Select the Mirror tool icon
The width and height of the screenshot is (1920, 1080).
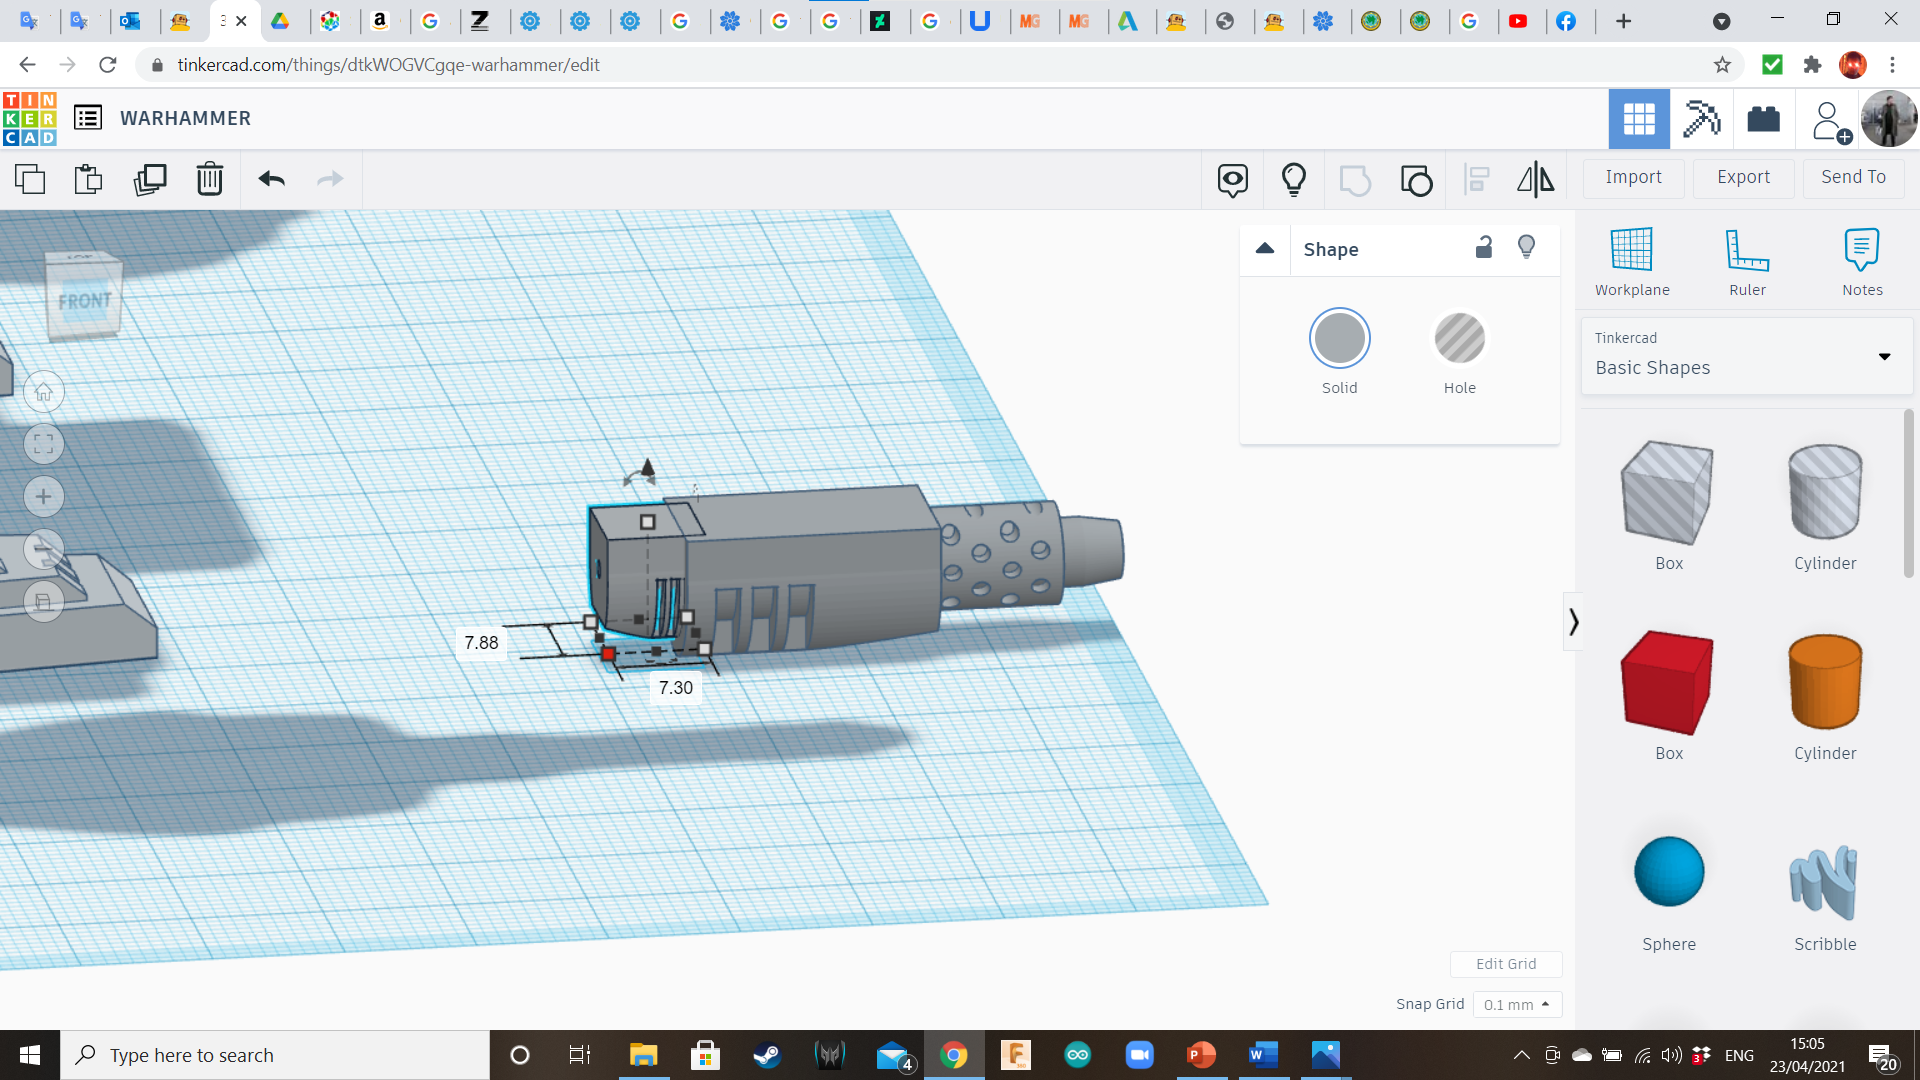pyautogui.click(x=1535, y=179)
